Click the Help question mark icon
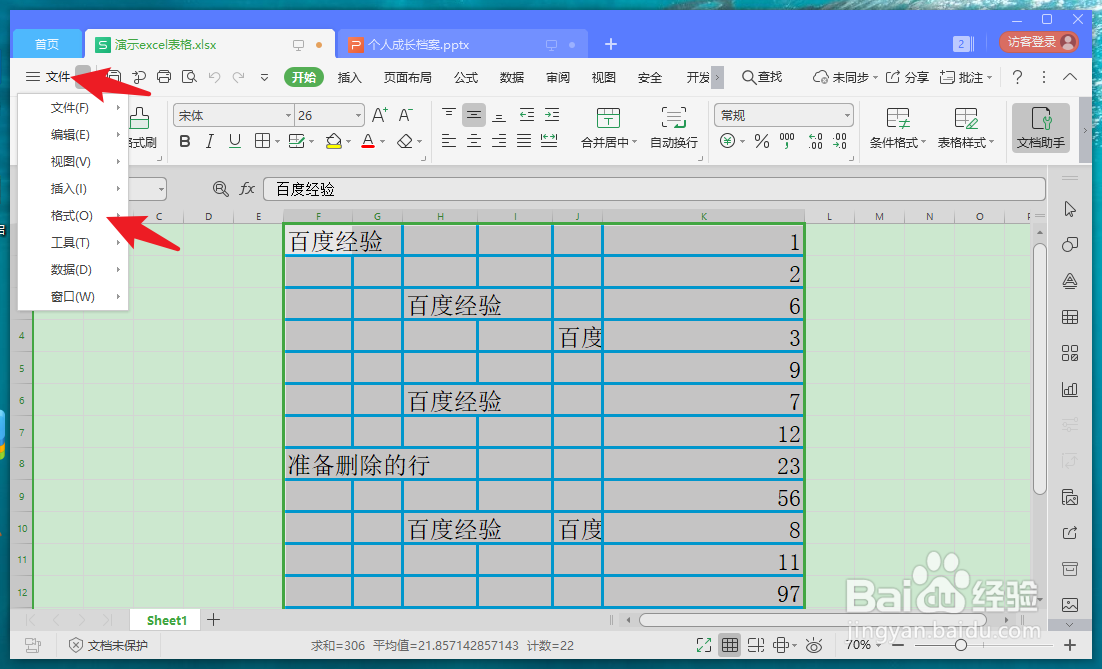Screen dimensions: 1102x669 pos(1017,77)
